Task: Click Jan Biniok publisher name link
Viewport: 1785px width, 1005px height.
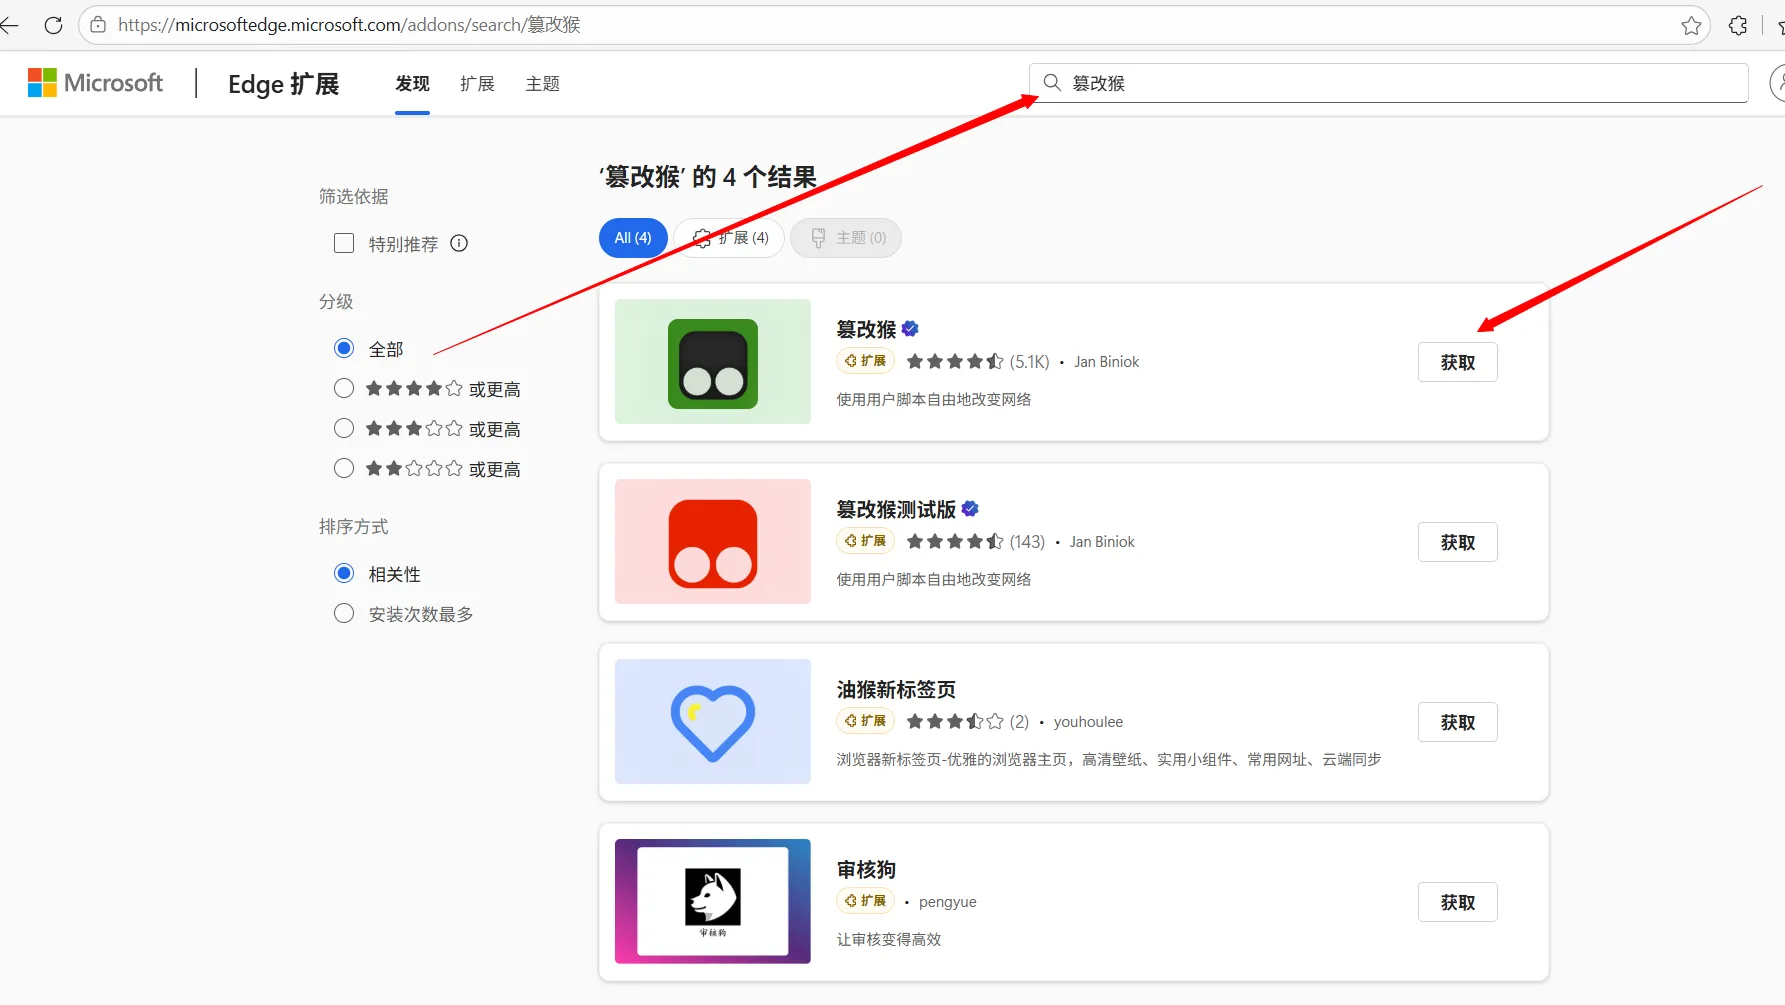Action: 1106,361
